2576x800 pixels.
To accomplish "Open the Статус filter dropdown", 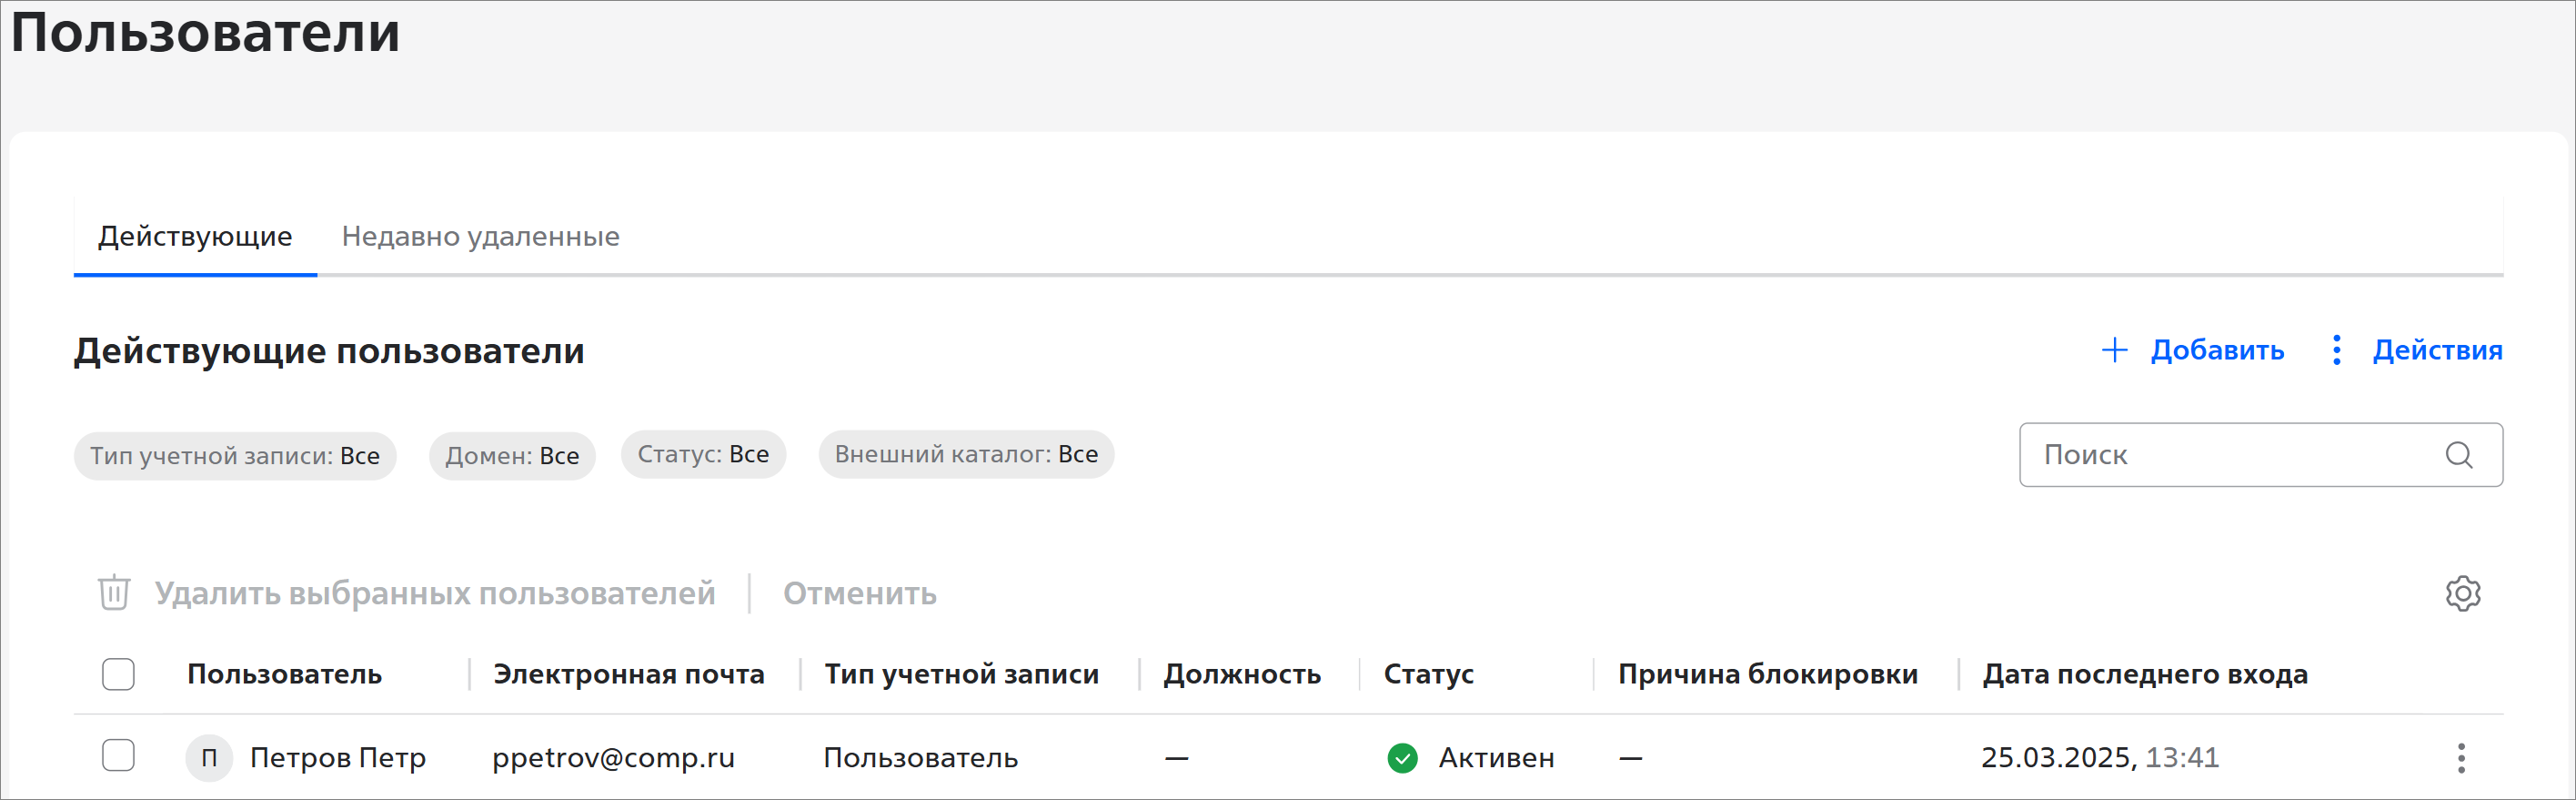I will [x=703, y=455].
